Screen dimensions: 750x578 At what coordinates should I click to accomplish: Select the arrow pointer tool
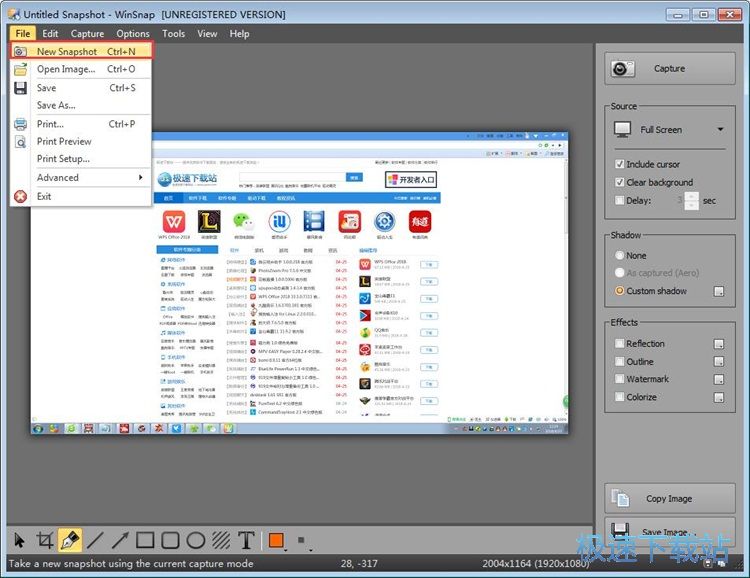coord(19,541)
